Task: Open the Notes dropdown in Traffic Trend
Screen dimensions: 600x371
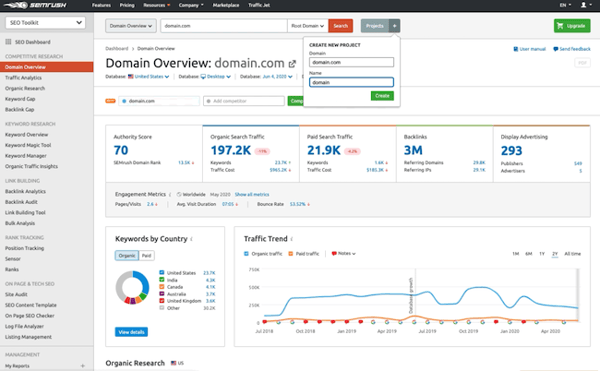Action: [344, 253]
